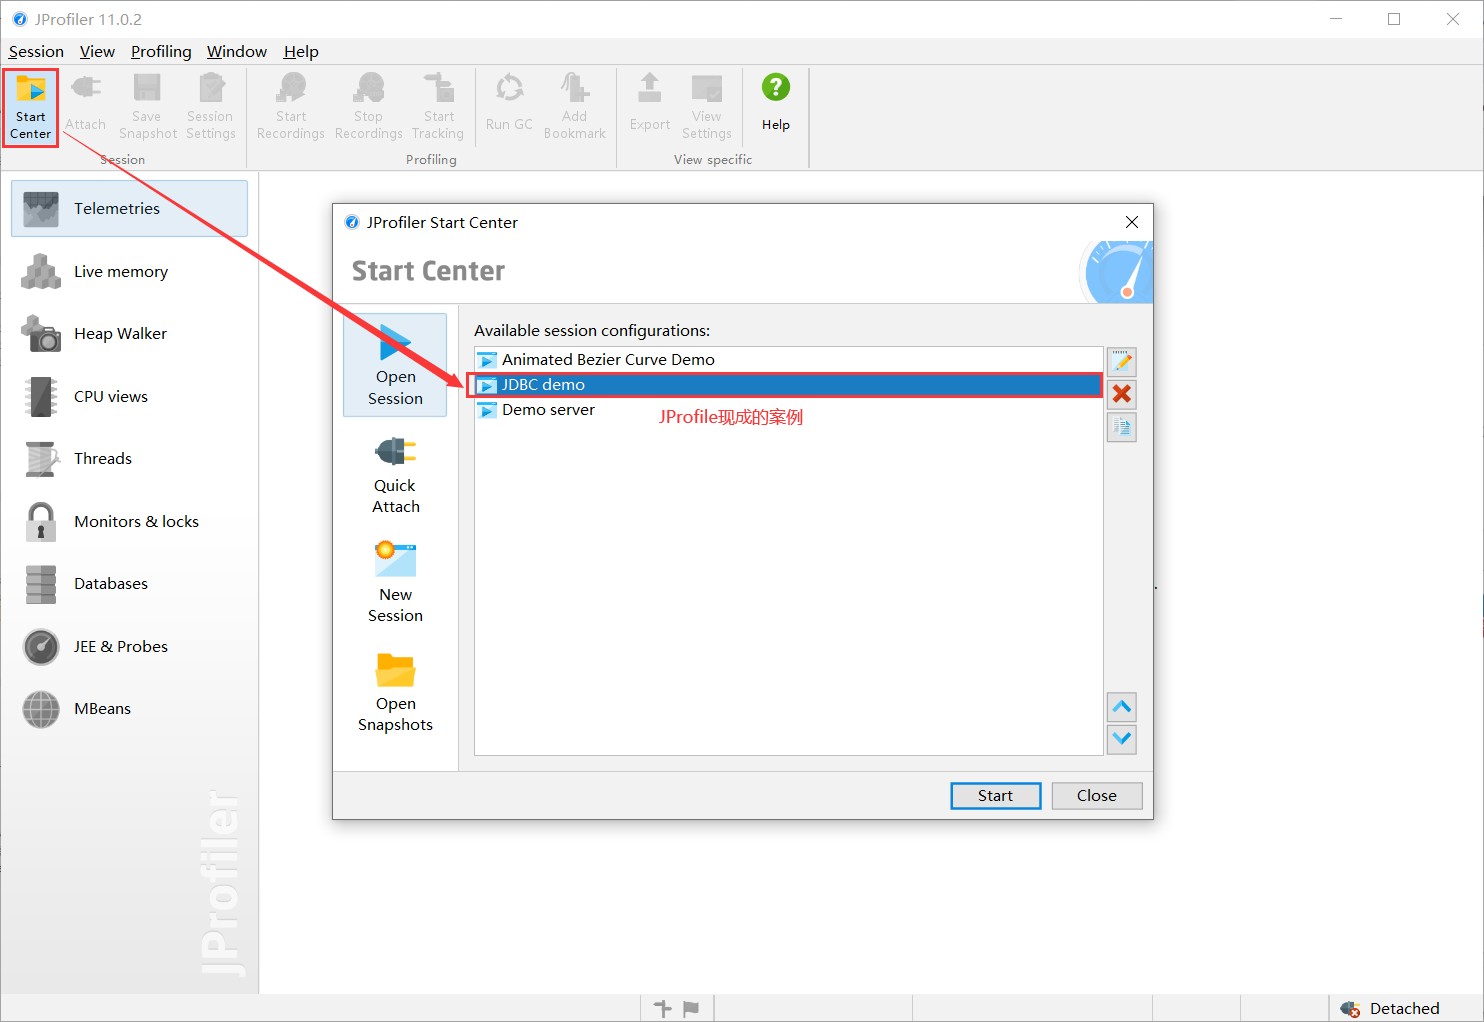The width and height of the screenshot is (1484, 1022).
Task: Open the Threads view
Action: pyautogui.click(x=129, y=459)
